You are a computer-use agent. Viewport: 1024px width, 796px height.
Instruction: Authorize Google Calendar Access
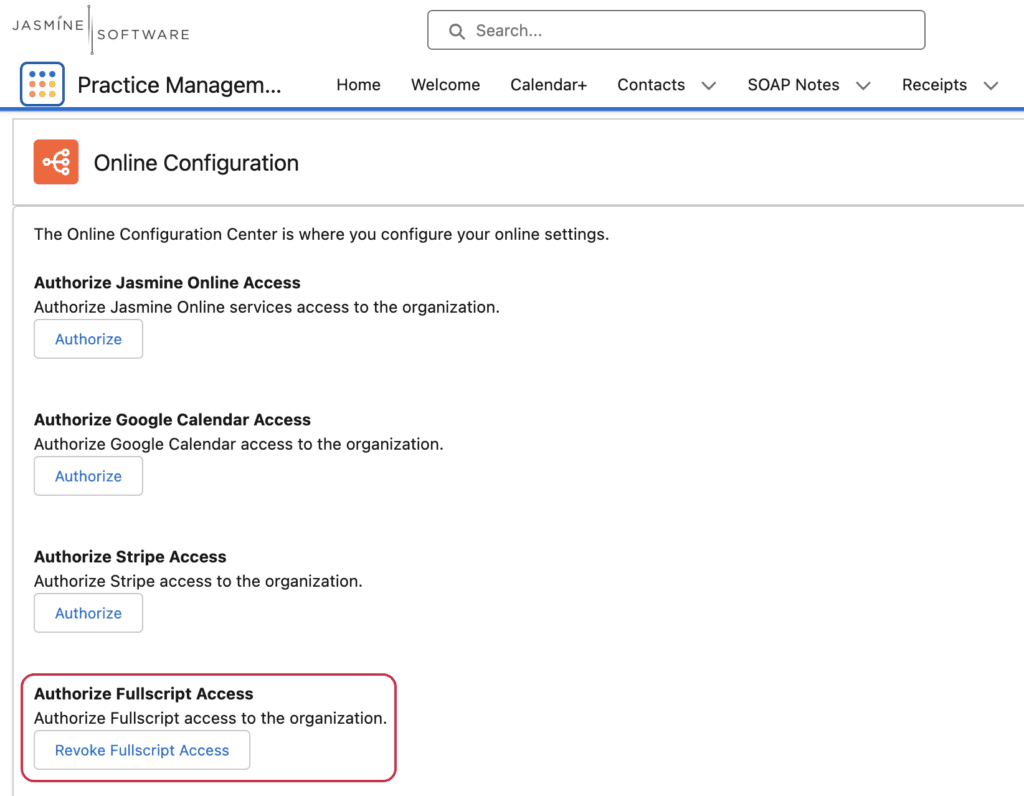tap(88, 476)
